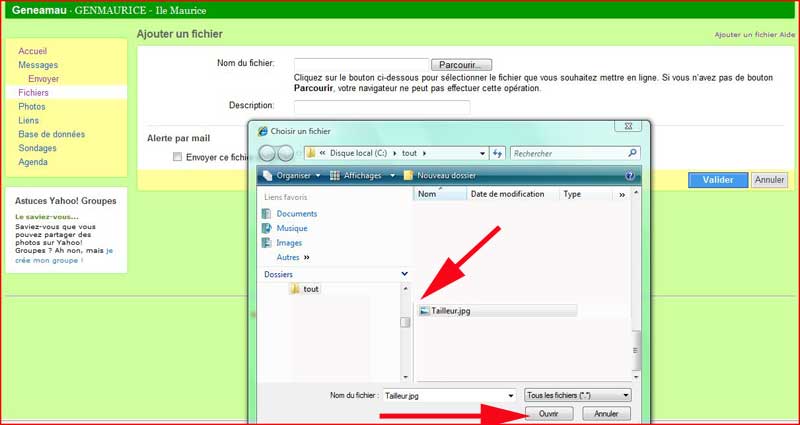Click the forward navigation arrow in file dialog
The height and width of the screenshot is (425, 800).
point(285,153)
